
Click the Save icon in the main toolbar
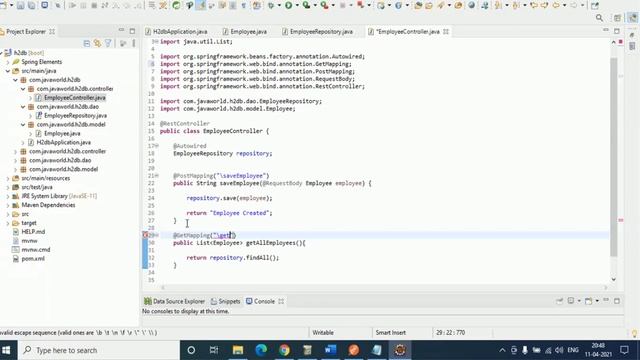(x=20, y=5)
